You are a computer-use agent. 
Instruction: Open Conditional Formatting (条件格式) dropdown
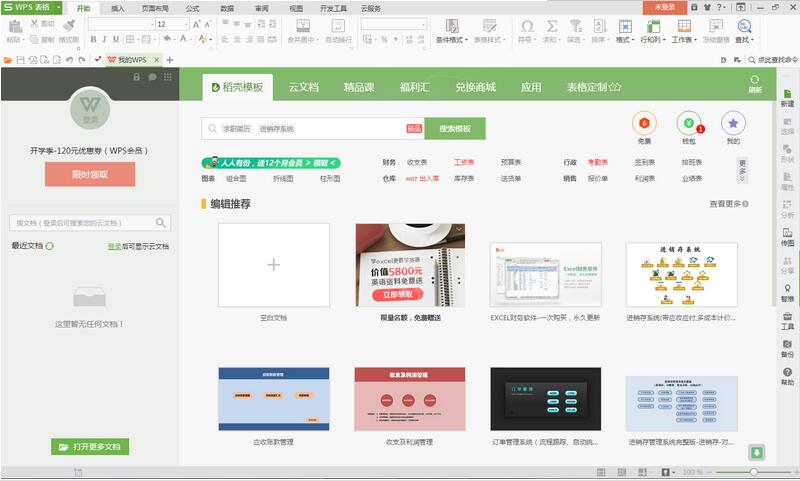[x=452, y=39]
